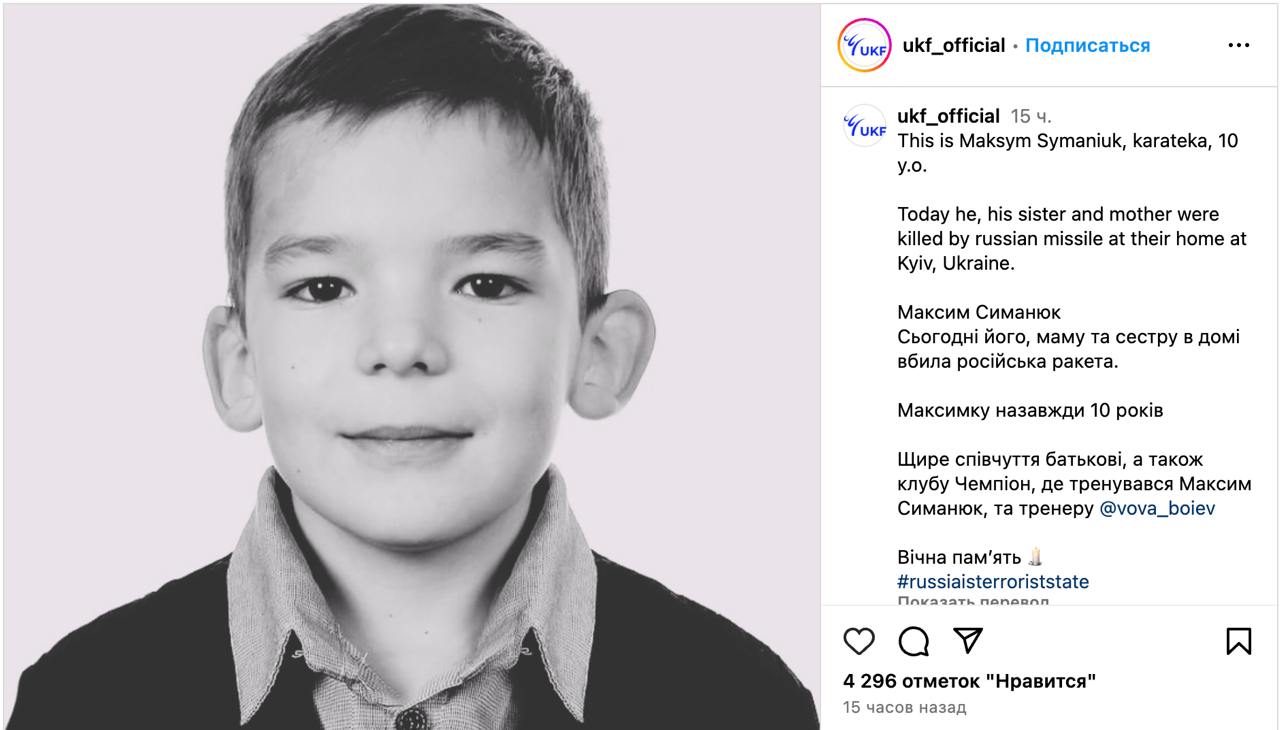Screen dimensions: 1280x730
Task: Click the "15 часов назад" post timestamp
Action: pos(904,707)
